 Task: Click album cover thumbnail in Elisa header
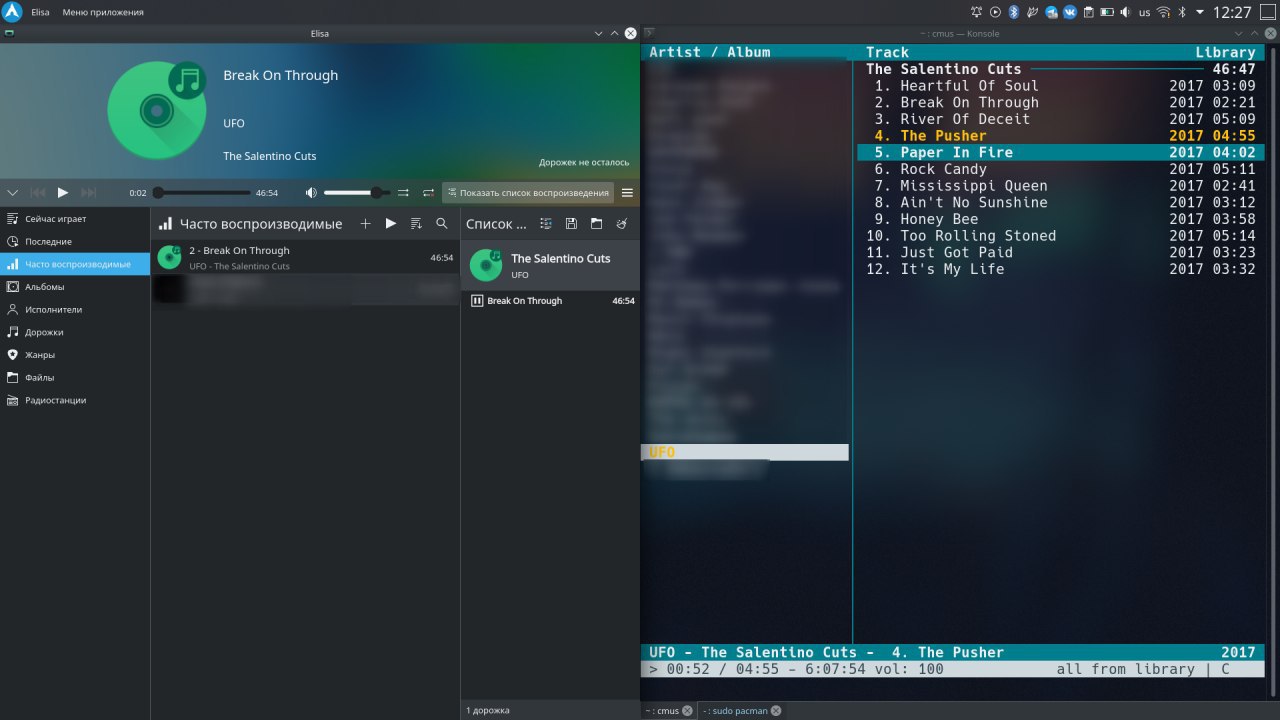tap(157, 109)
